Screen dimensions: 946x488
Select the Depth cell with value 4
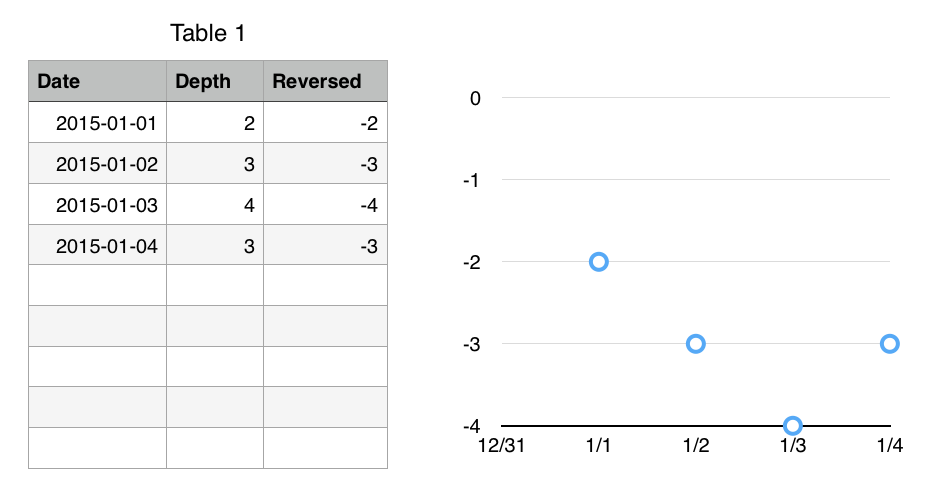coord(215,204)
